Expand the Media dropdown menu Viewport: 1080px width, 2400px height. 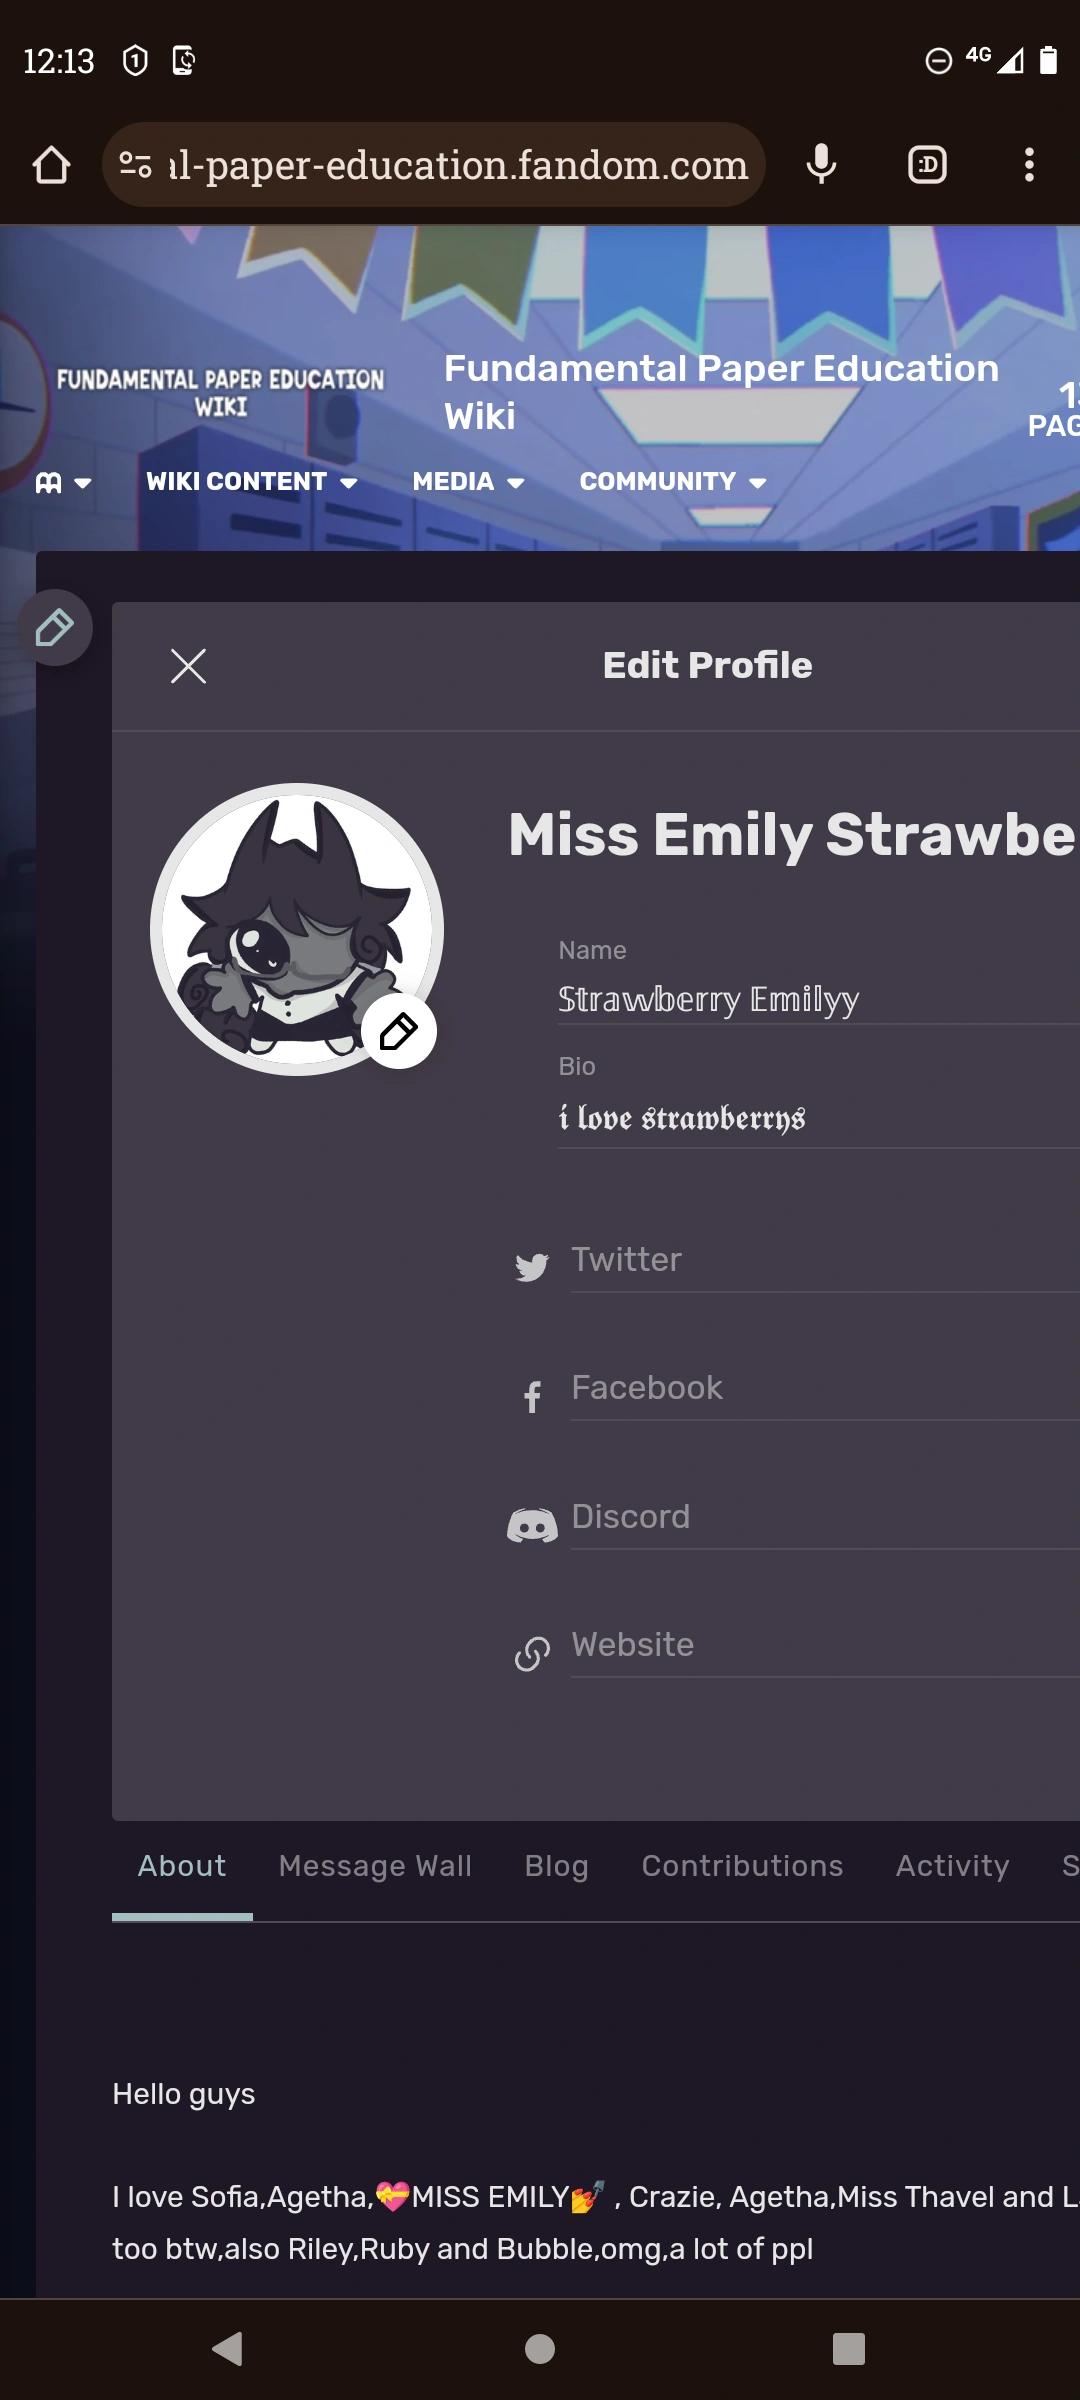click(x=469, y=482)
